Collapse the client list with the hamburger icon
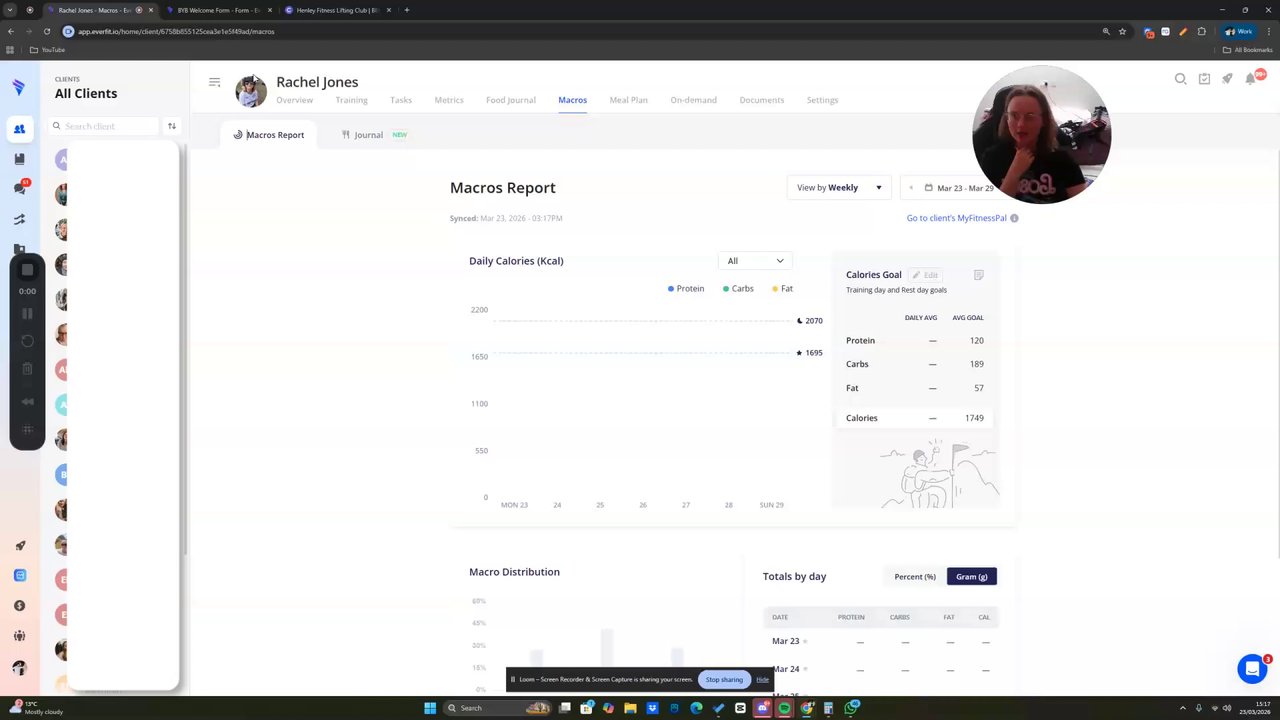Screen dimensions: 1280x720 click(214, 82)
